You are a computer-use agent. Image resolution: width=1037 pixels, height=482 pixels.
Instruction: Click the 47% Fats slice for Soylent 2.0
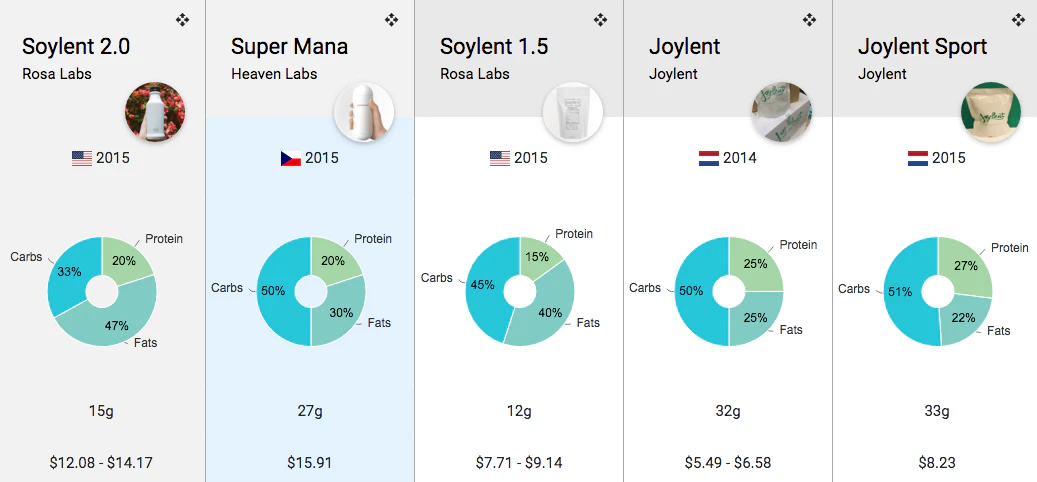(x=118, y=322)
